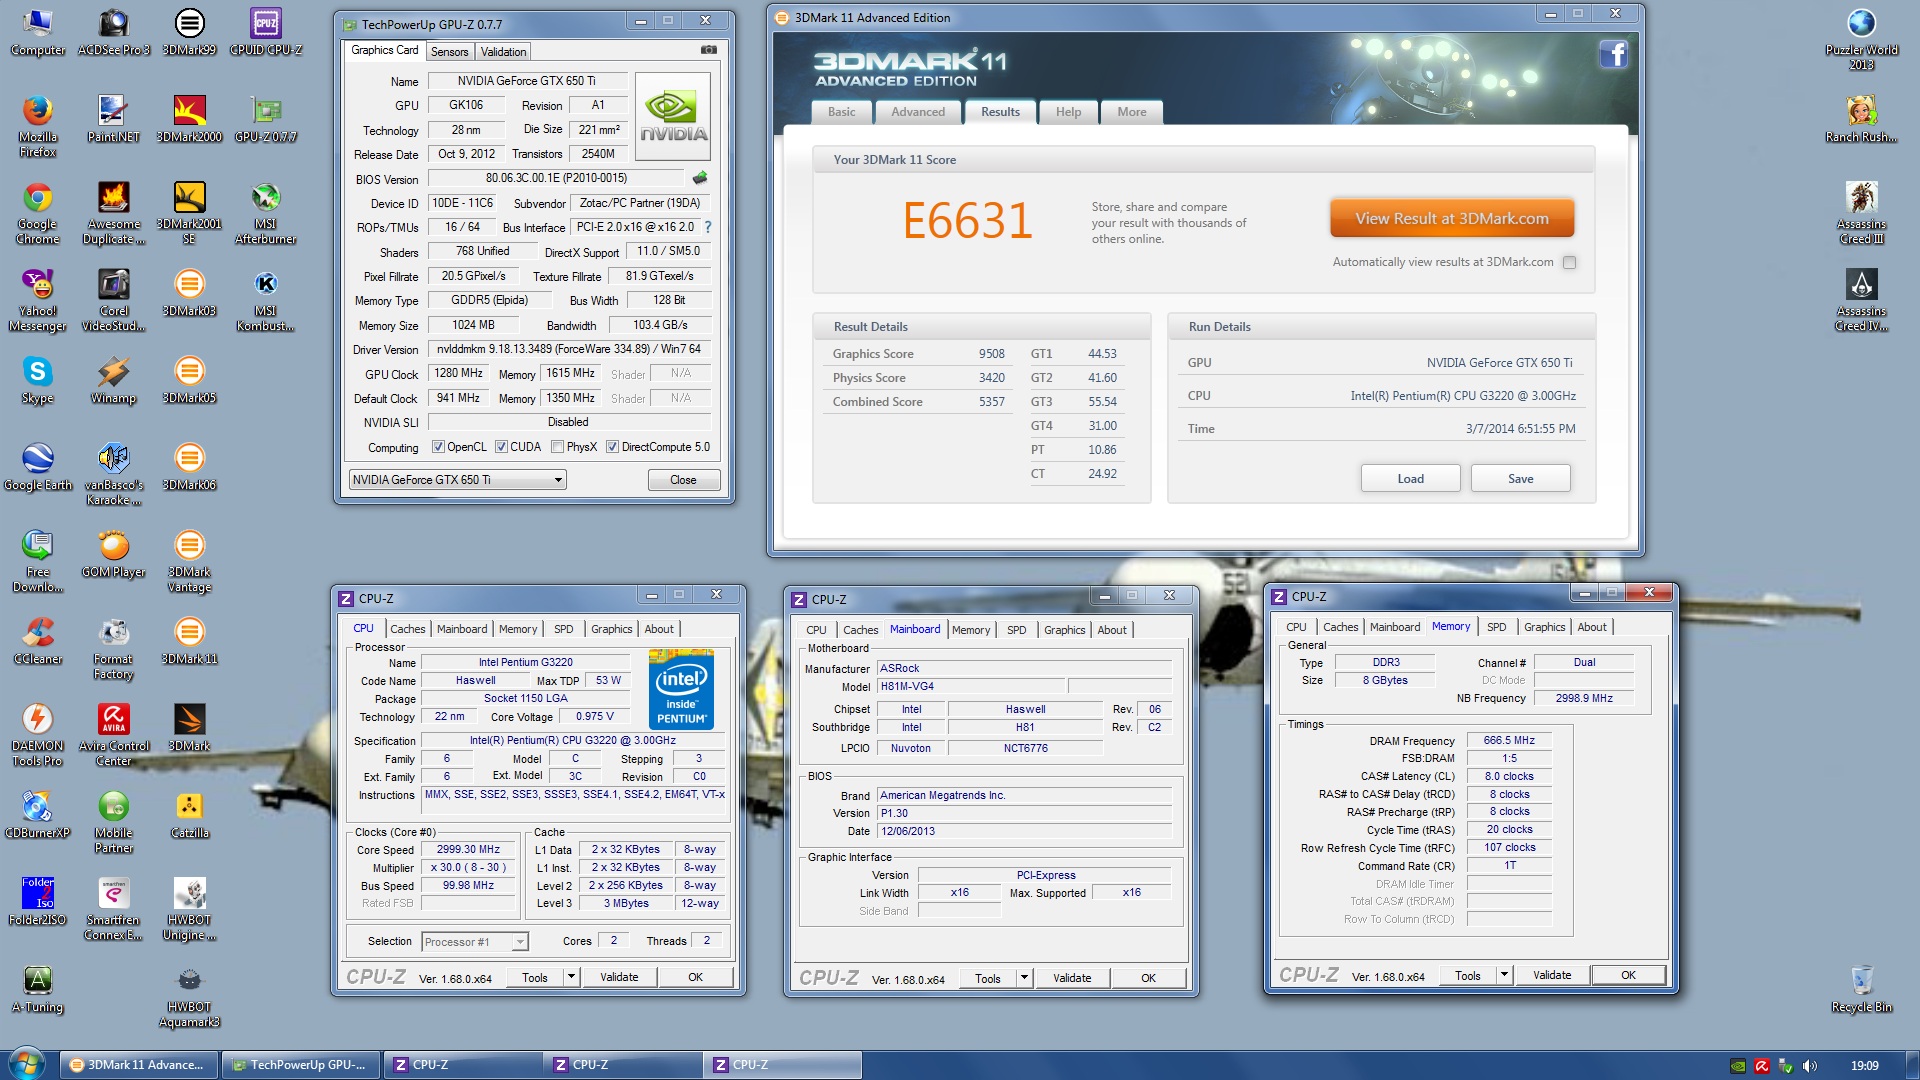This screenshot has height=1080, width=1920.
Task: Open the MSI Afterburner desktop icon
Action: point(265,212)
